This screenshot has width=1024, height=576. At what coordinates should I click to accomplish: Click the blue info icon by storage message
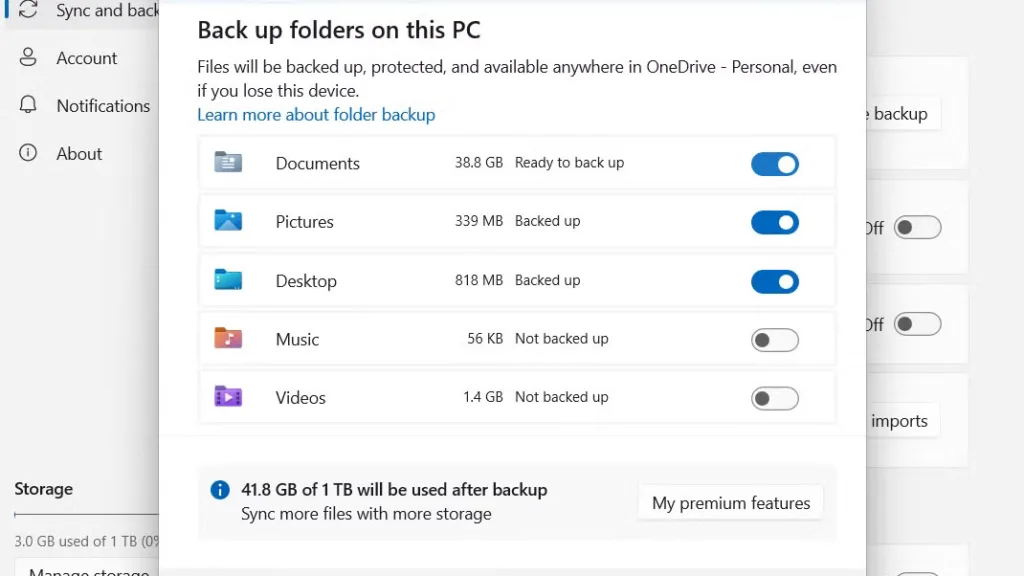(220, 490)
